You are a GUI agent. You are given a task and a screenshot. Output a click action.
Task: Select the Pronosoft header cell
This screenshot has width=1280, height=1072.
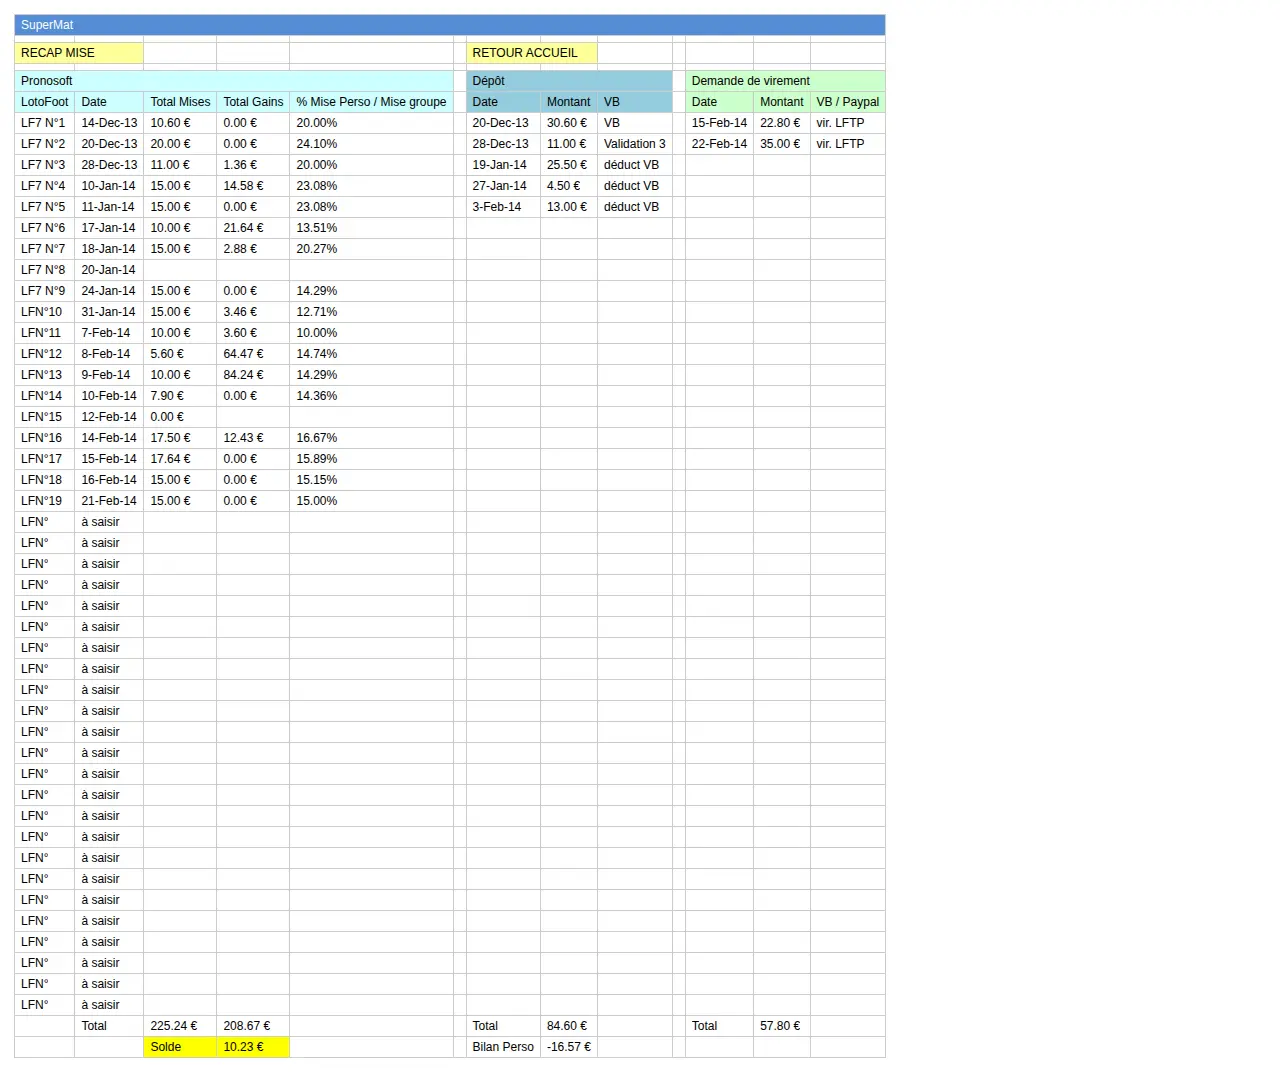point(234,81)
